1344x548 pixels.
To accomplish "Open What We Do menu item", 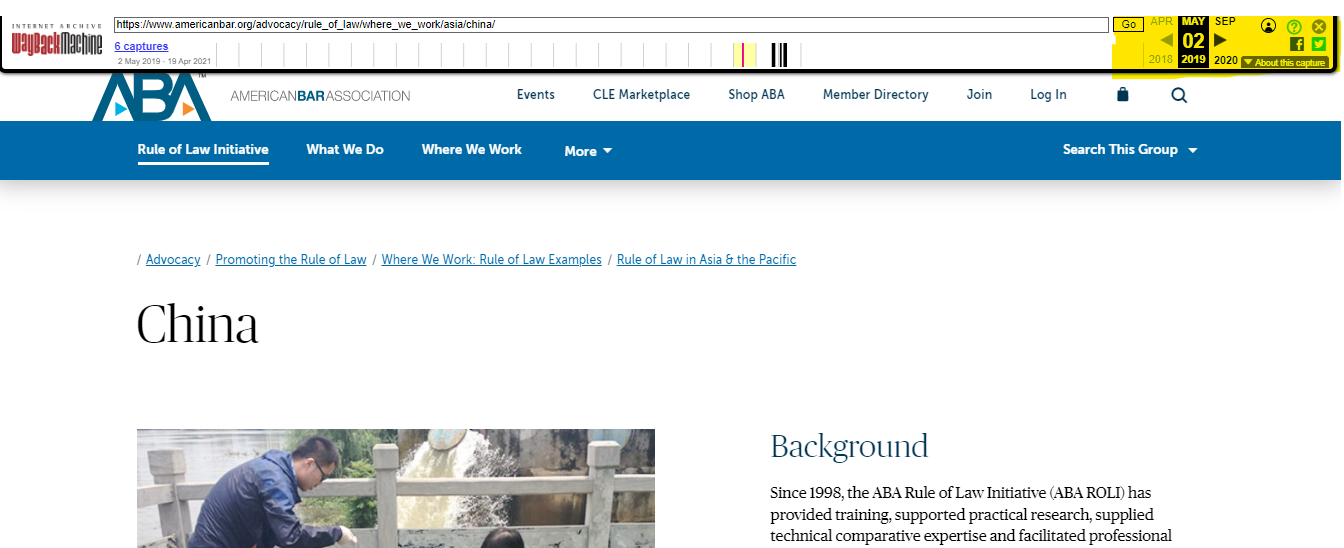I will [345, 149].
